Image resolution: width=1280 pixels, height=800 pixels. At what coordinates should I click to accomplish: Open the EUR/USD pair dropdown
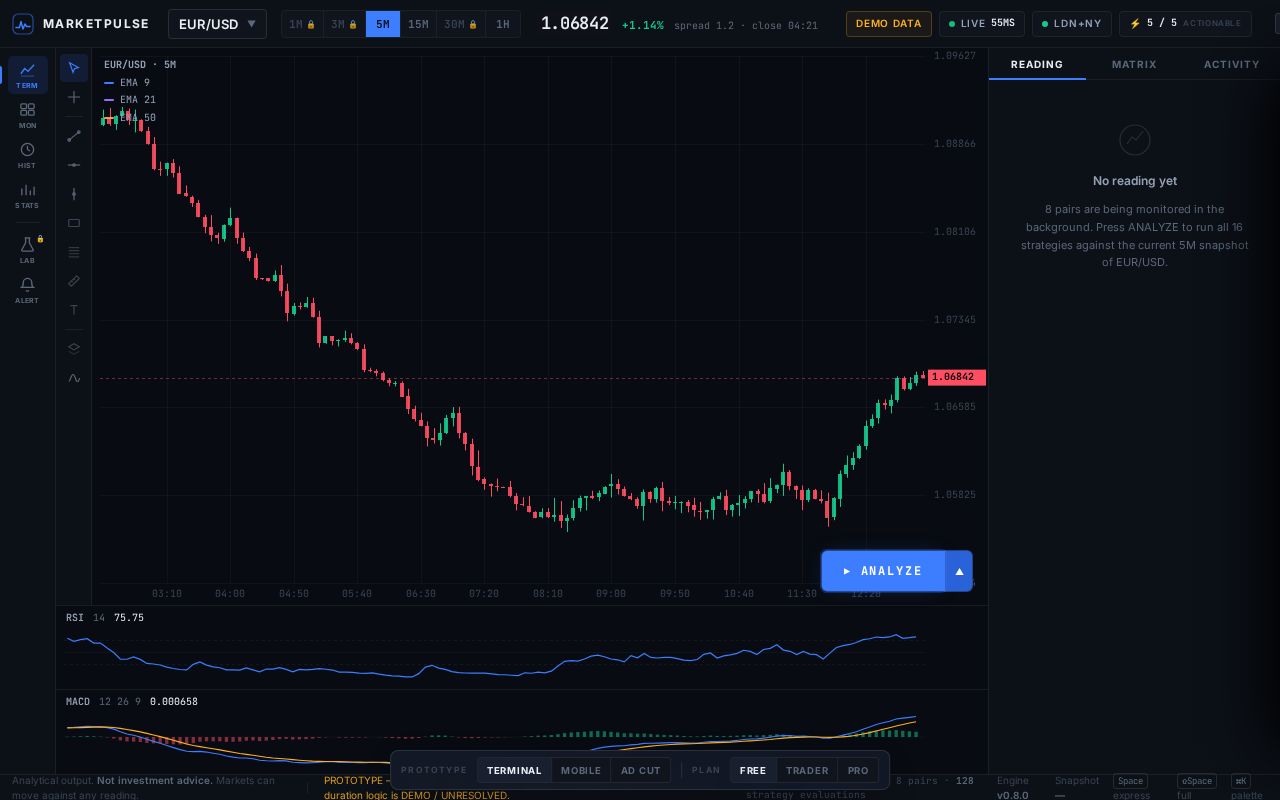click(x=217, y=24)
